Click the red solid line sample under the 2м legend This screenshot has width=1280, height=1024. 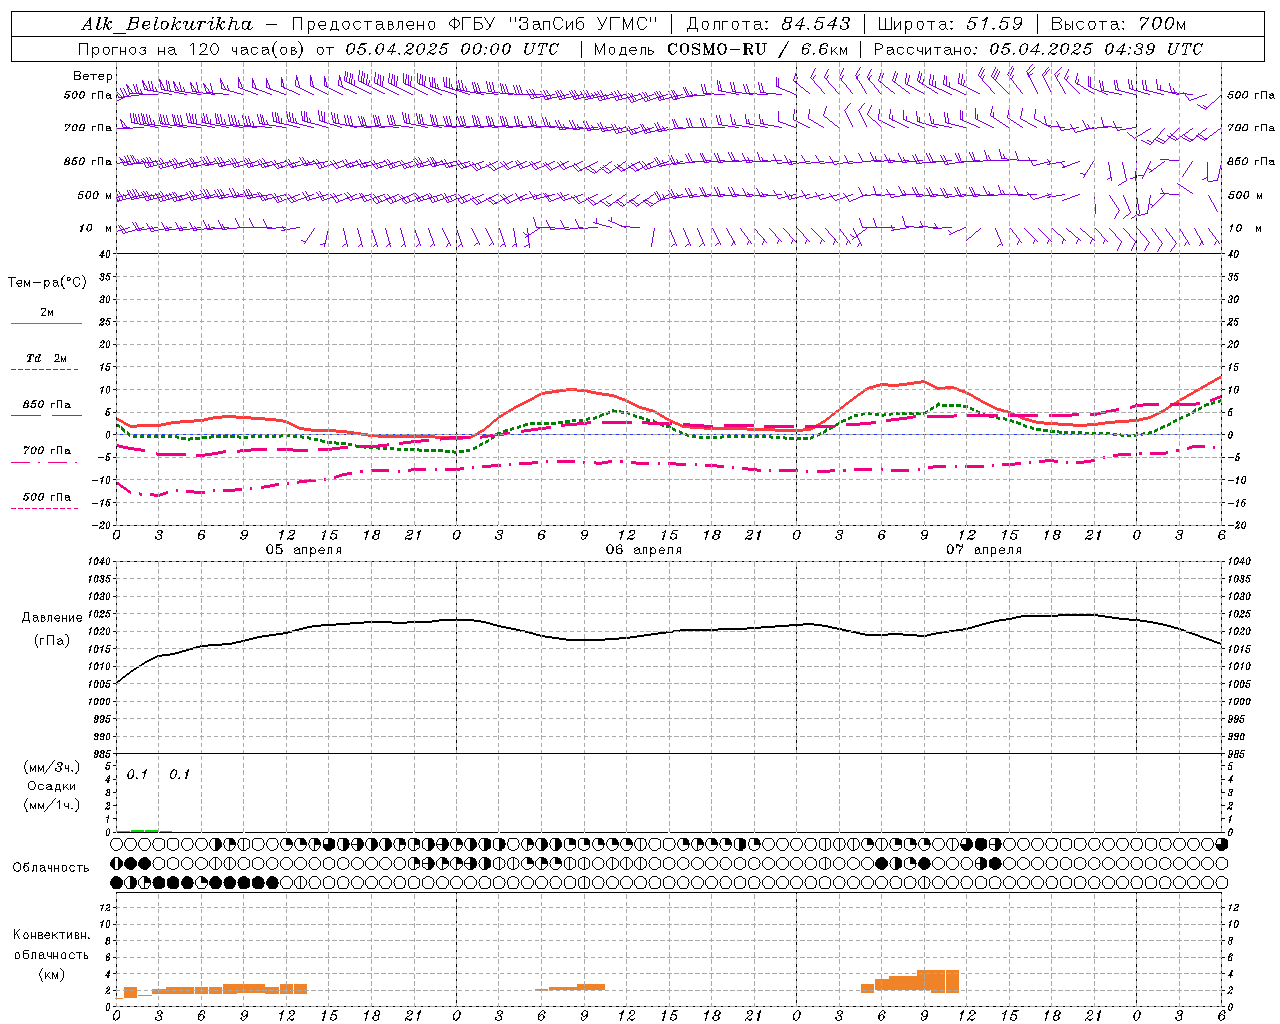tap(46, 324)
